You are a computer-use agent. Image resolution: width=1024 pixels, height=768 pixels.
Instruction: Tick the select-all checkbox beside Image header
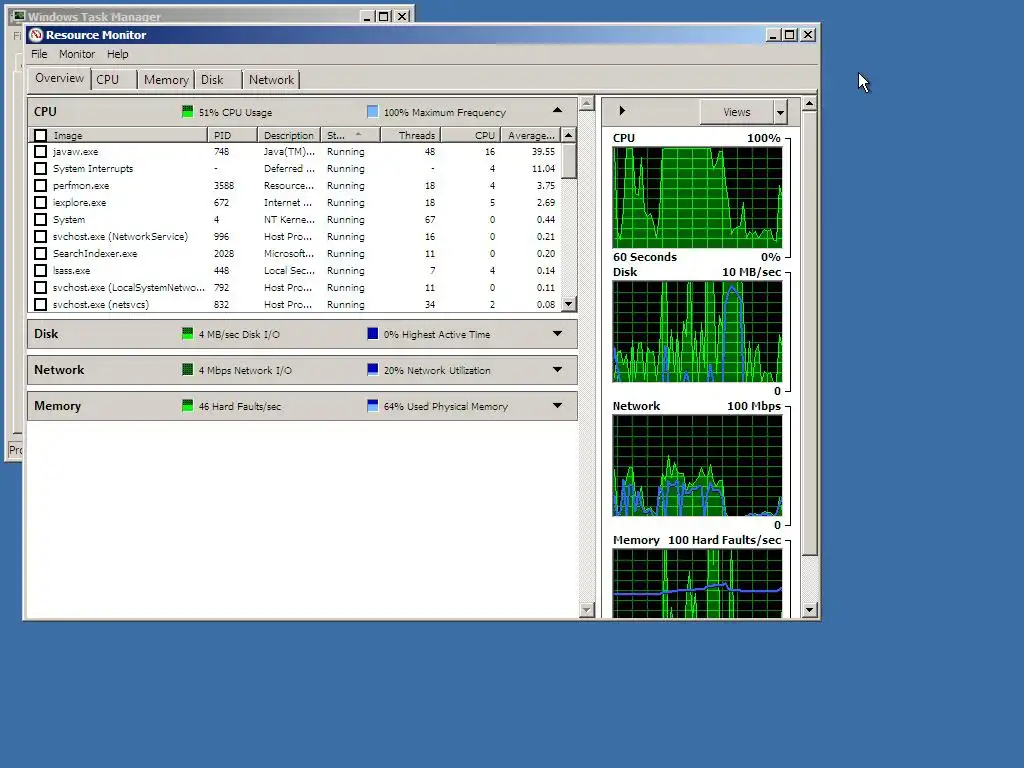tap(40, 135)
